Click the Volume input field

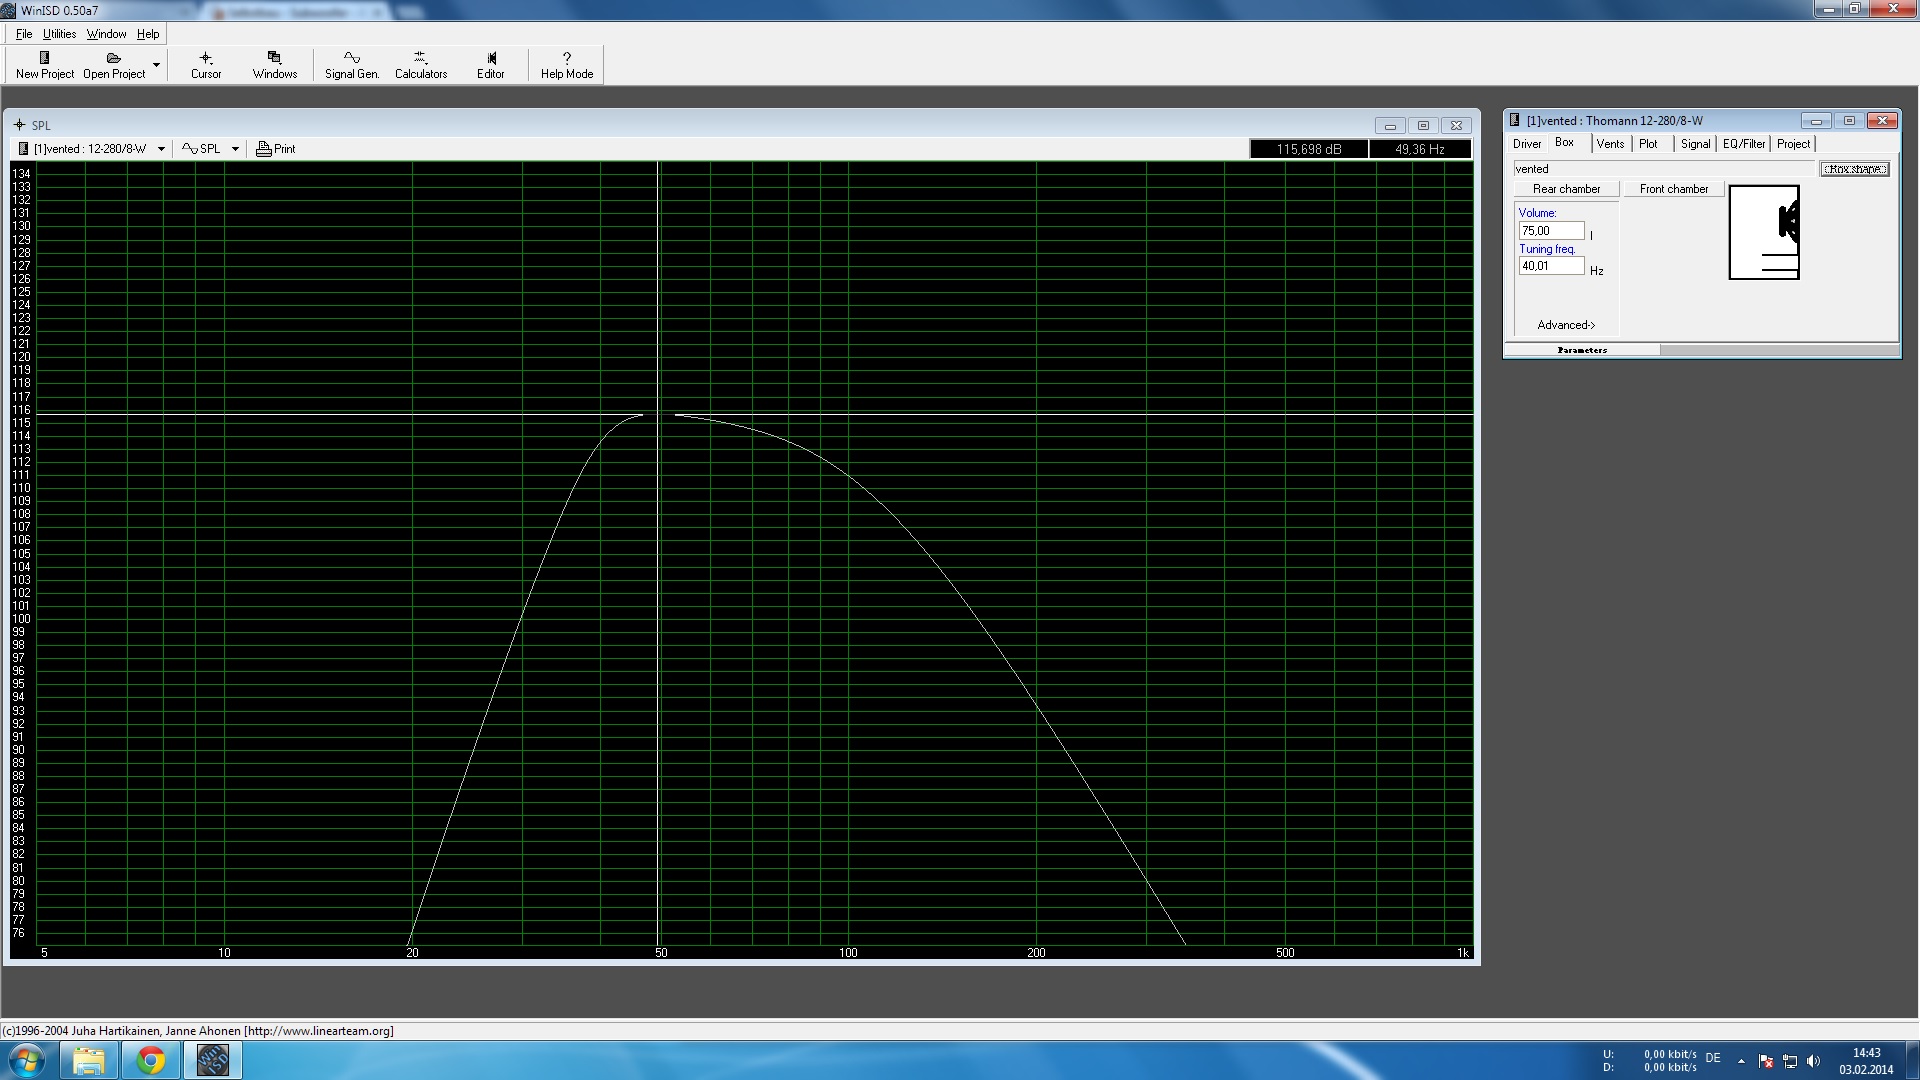click(x=1550, y=231)
